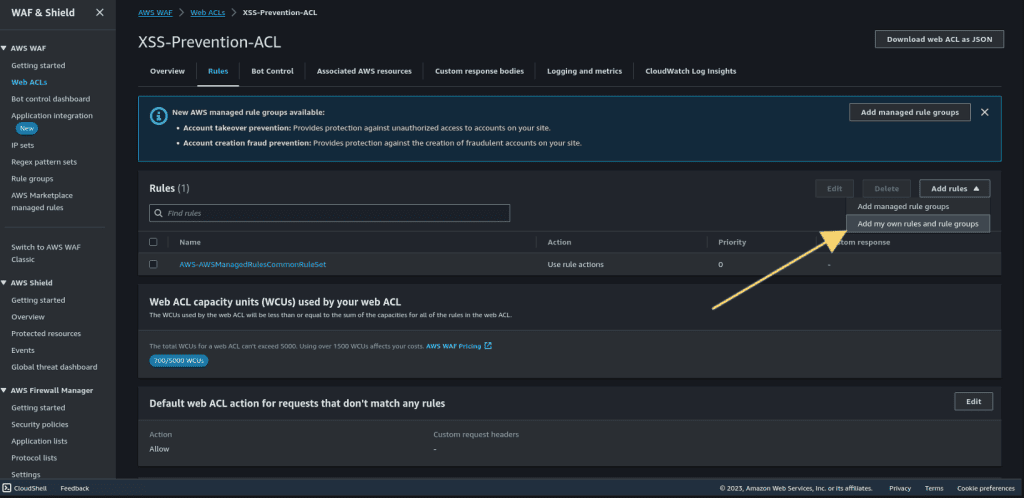Open Bot control dashboard in sidebar
1024x498 pixels.
(50, 99)
